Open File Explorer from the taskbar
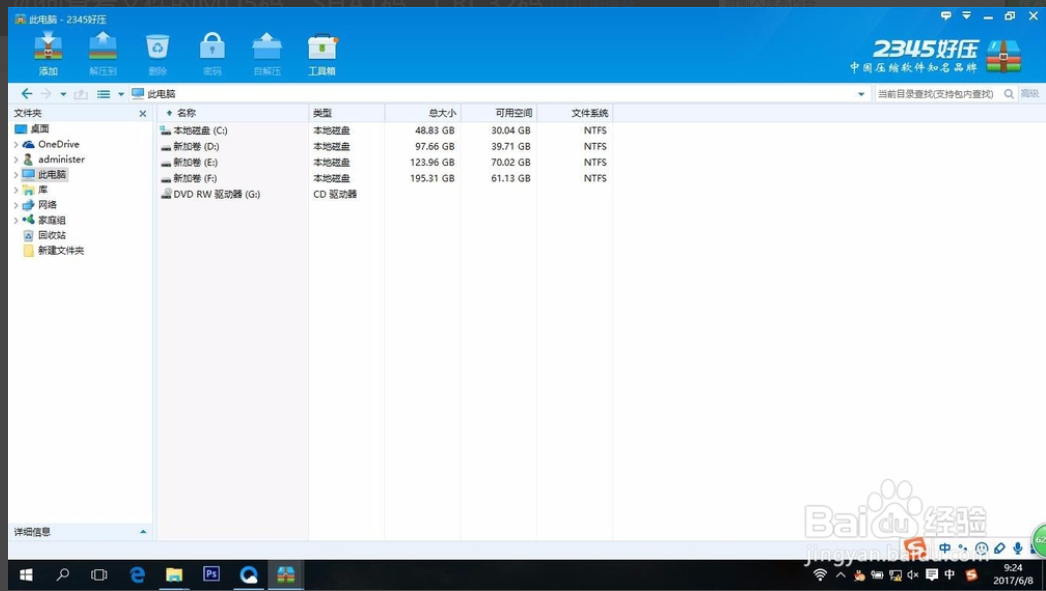1046x591 pixels. tap(174, 575)
